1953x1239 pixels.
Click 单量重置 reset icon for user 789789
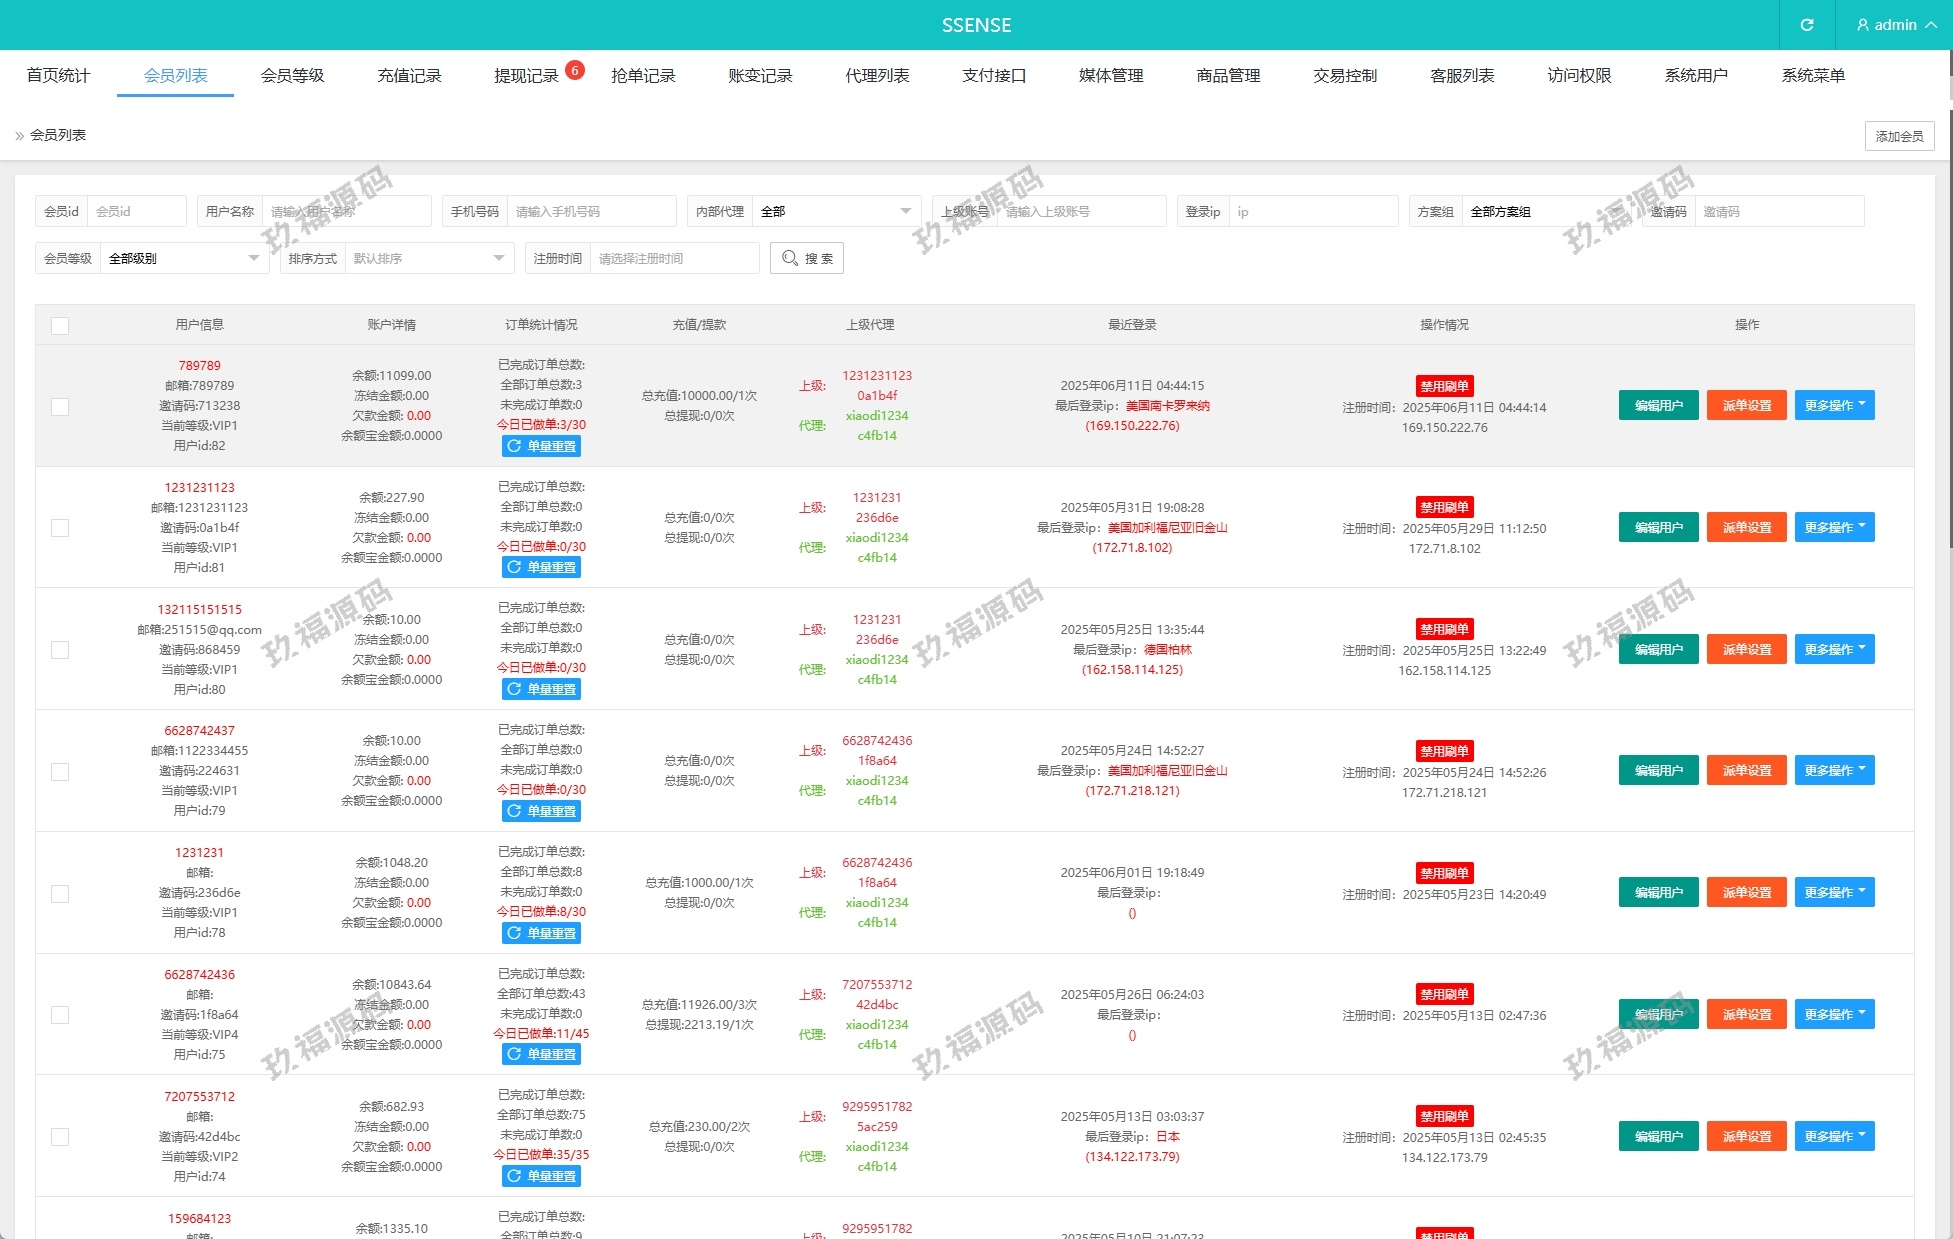(514, 446)
